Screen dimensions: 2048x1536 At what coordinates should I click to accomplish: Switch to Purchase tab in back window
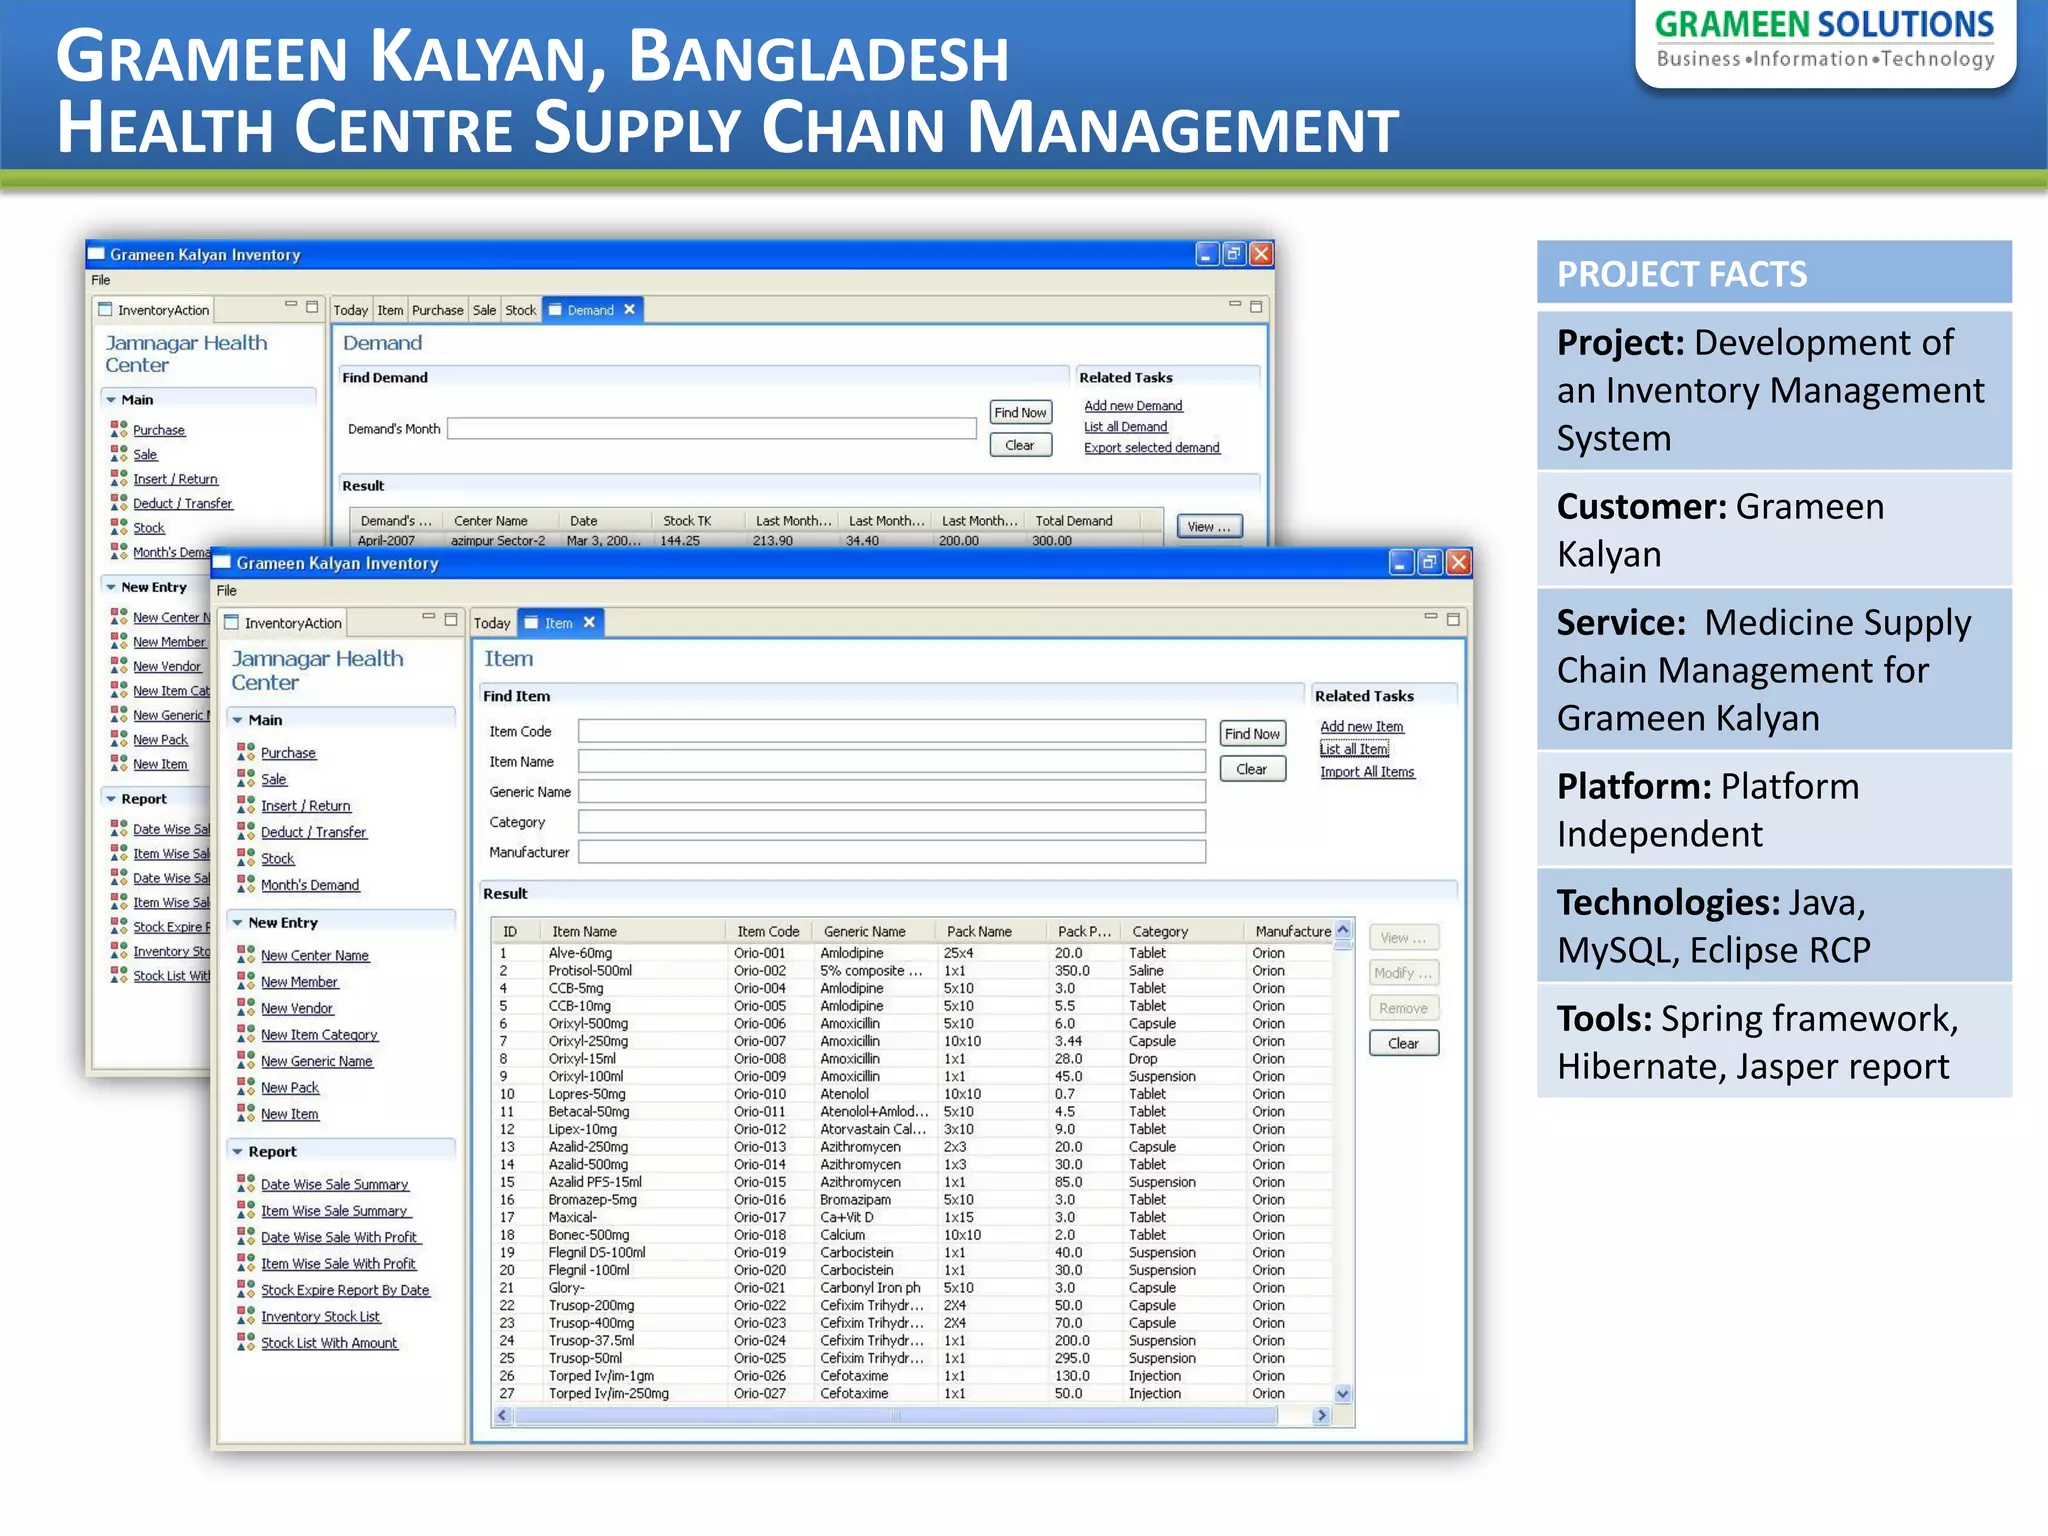[x=437, y=310]
